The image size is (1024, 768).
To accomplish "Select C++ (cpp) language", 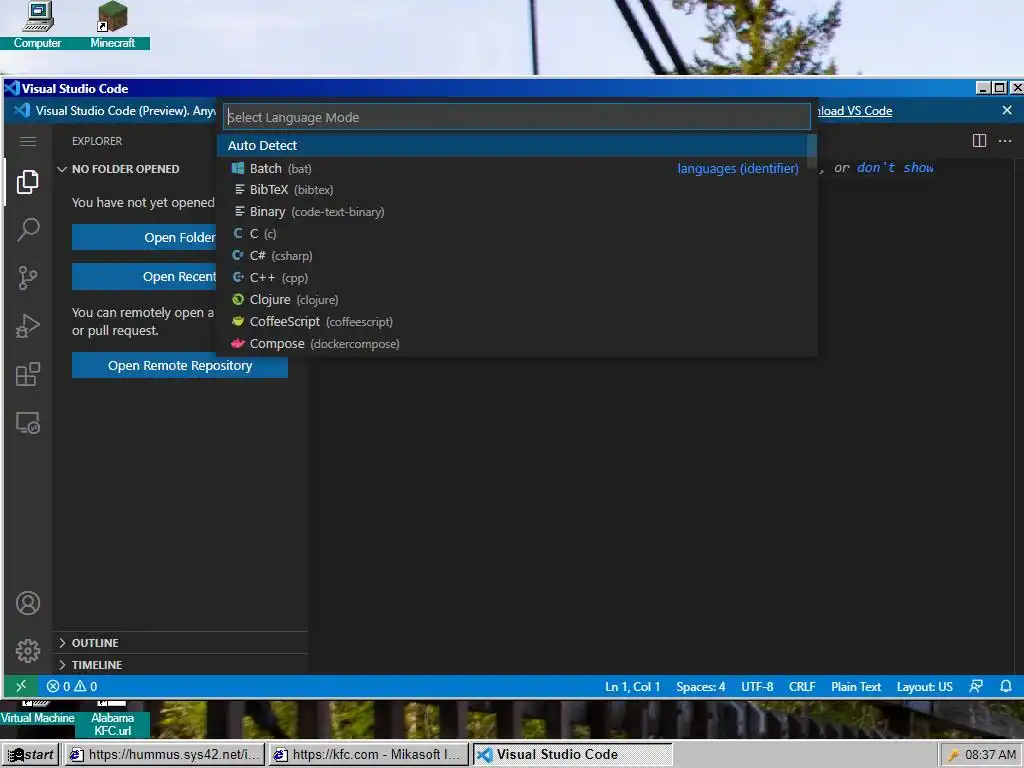I will (513, 278).
